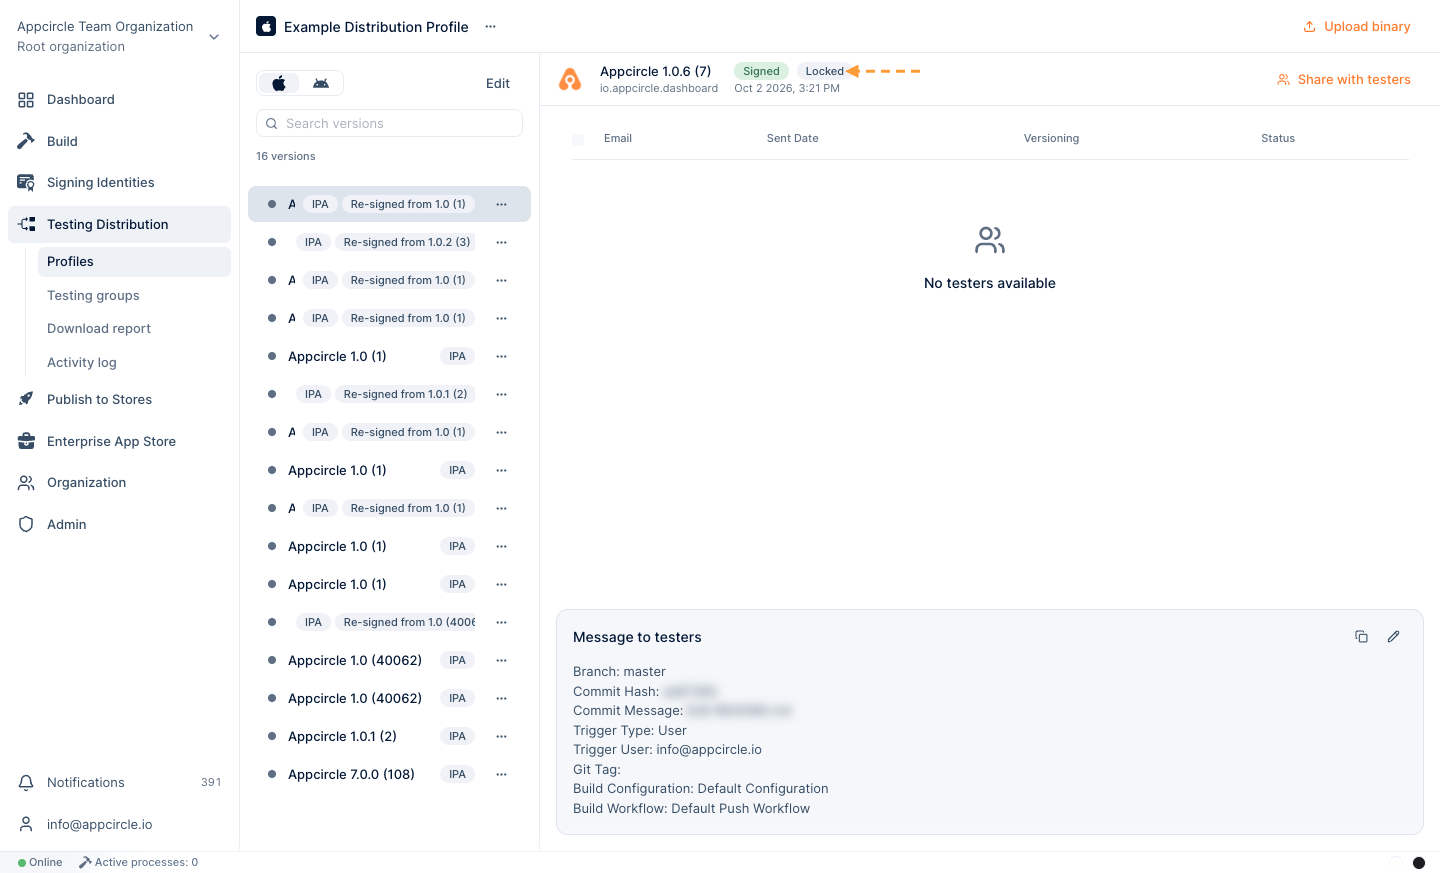The height and width of the screenshot is (873, 1440).
Task: Open options menu for Re-signed from 1.0.2 (3)
Action: point(501,242)
